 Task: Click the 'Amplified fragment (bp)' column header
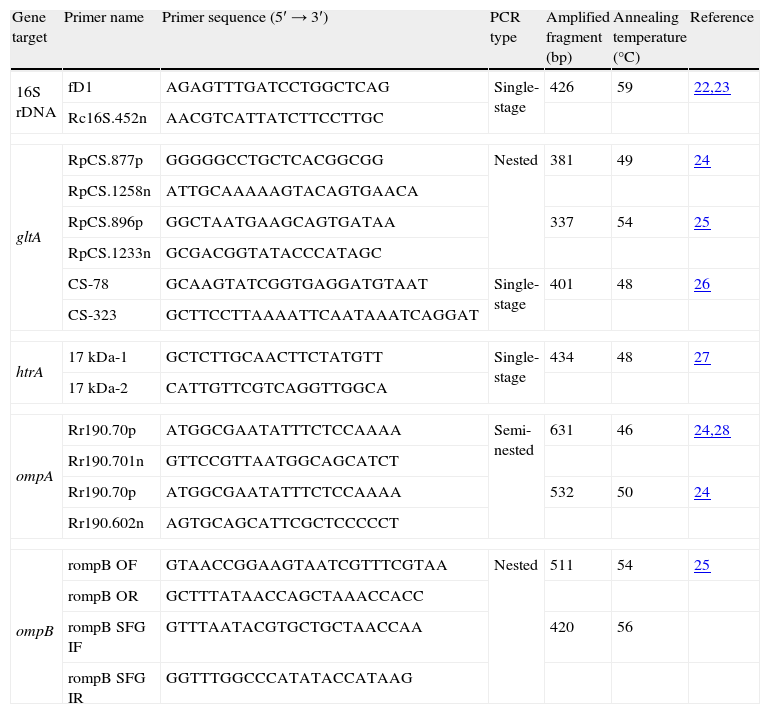click(x=577, y=37)
